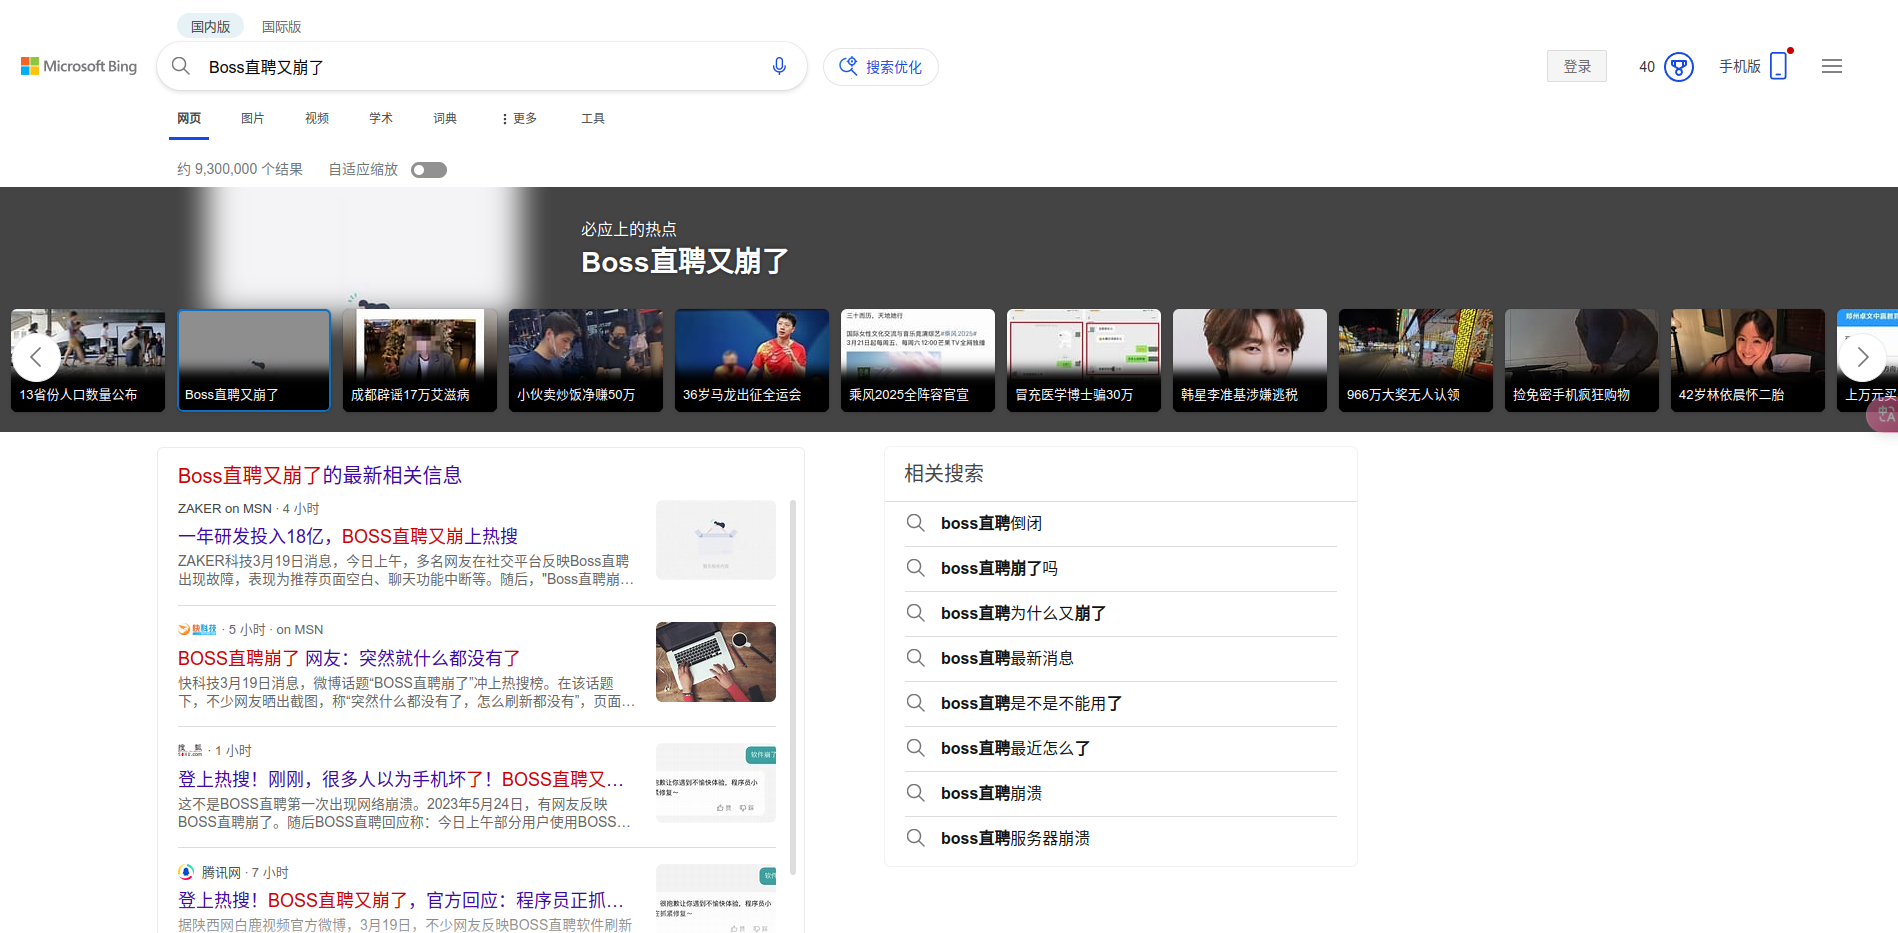Click the Microsoft Bing logo

[79, 66]
